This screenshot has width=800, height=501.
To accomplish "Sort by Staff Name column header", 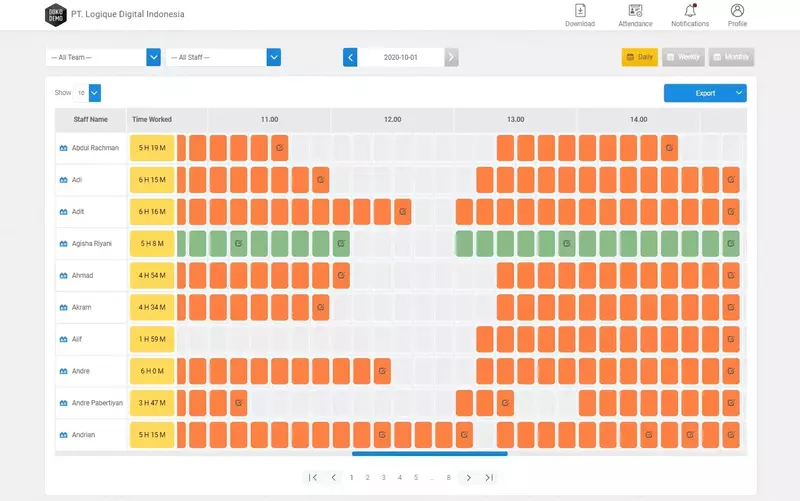I will click(x=90, y=119).
